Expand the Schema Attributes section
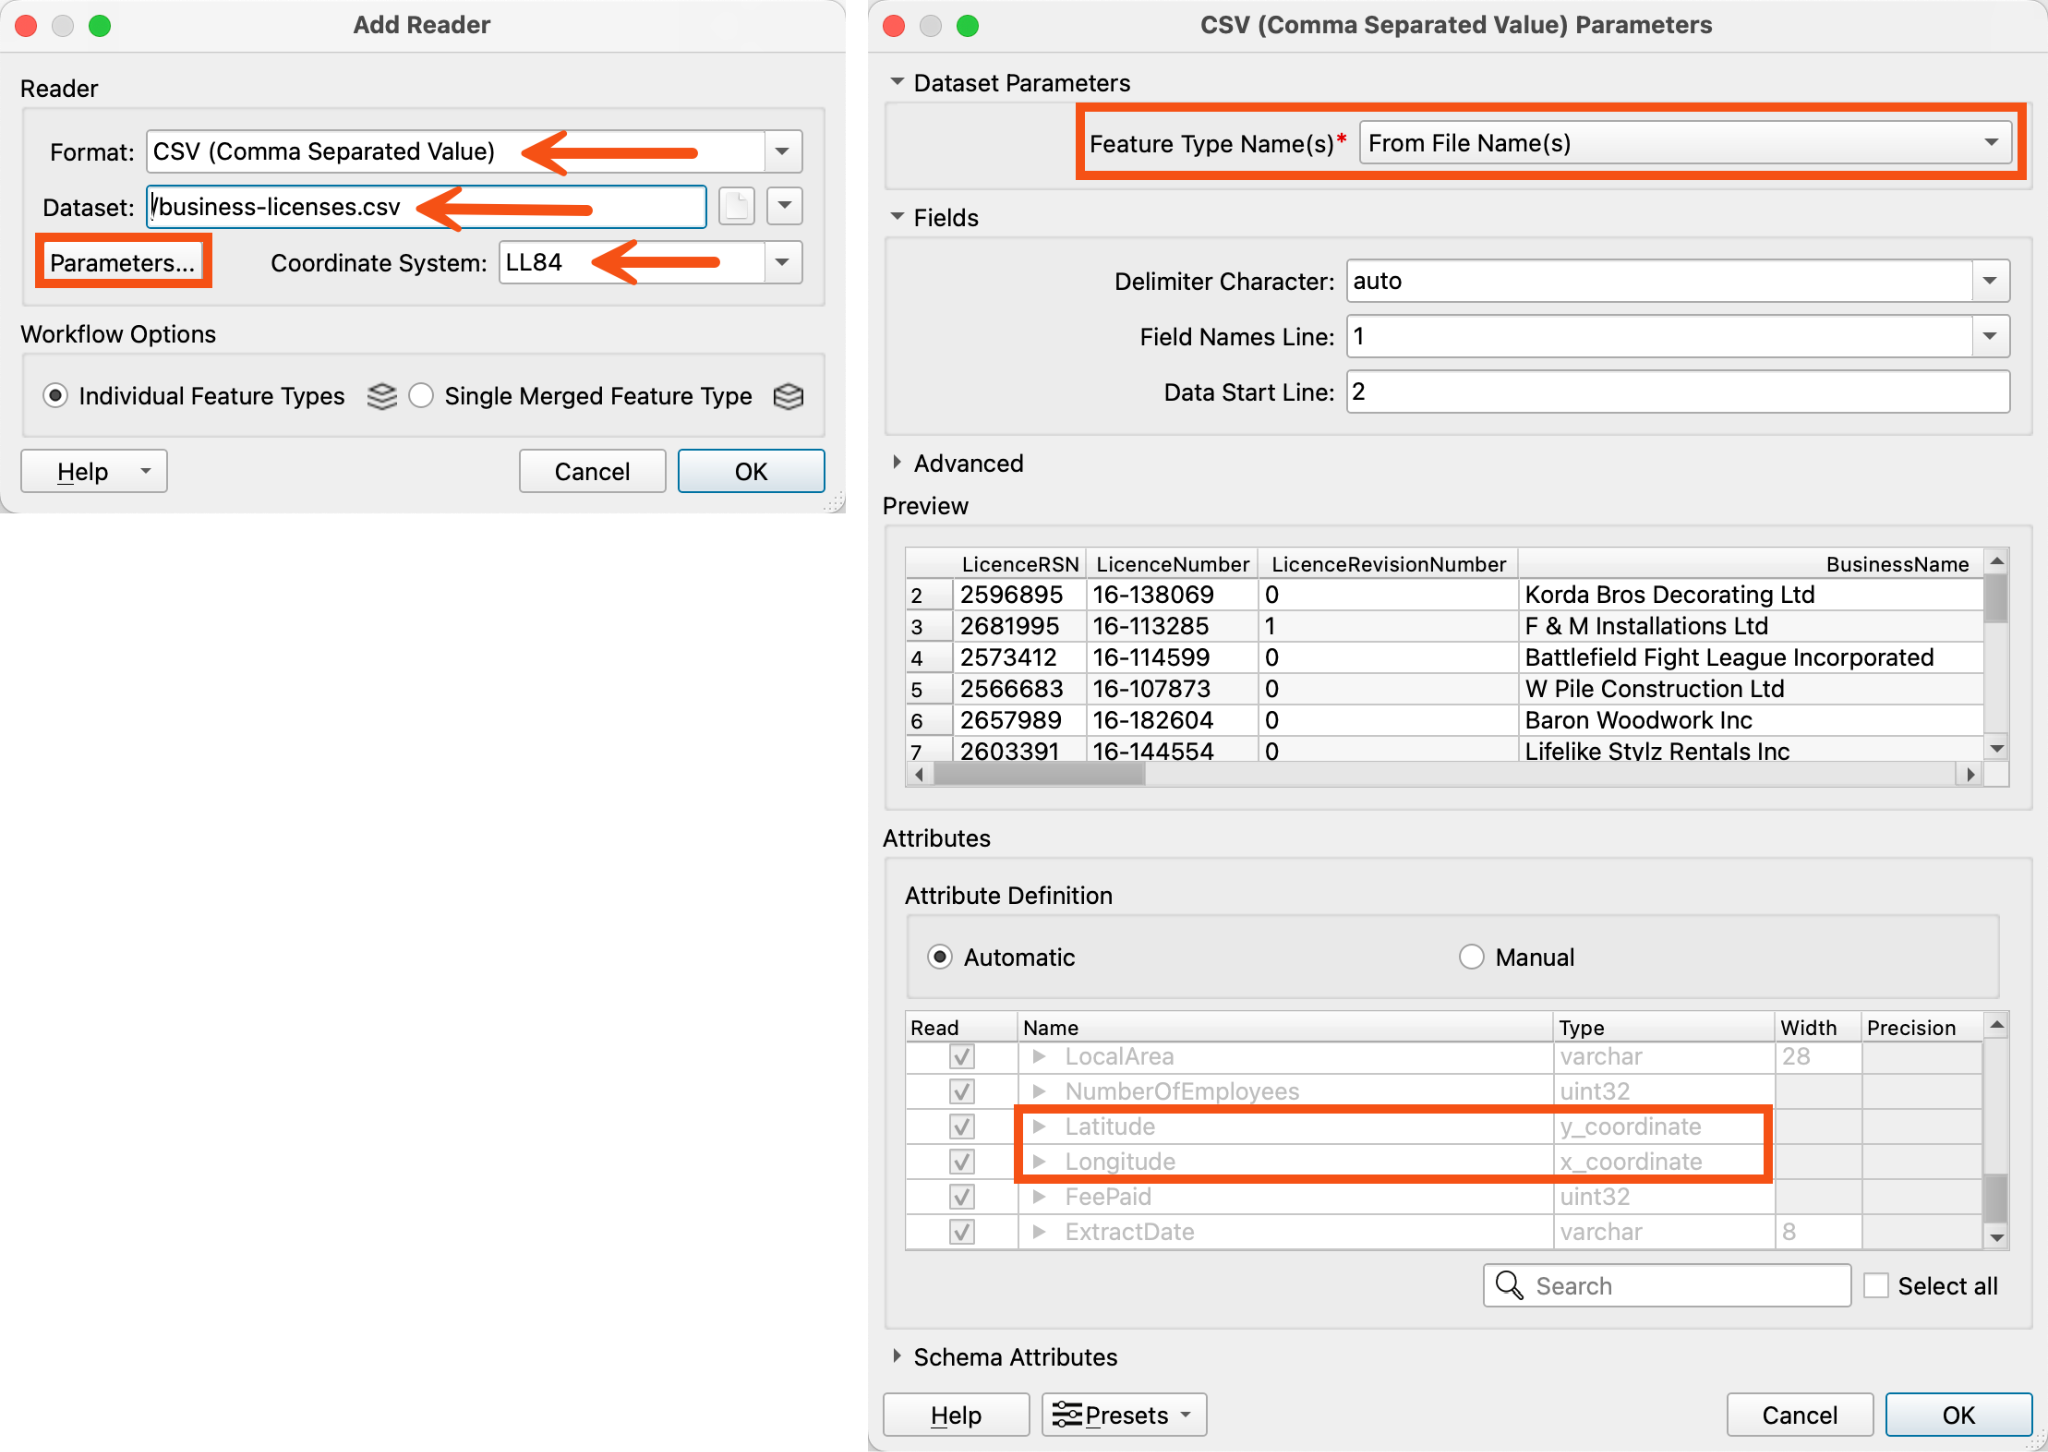2048x1452 pixels. pos(897,1357)
